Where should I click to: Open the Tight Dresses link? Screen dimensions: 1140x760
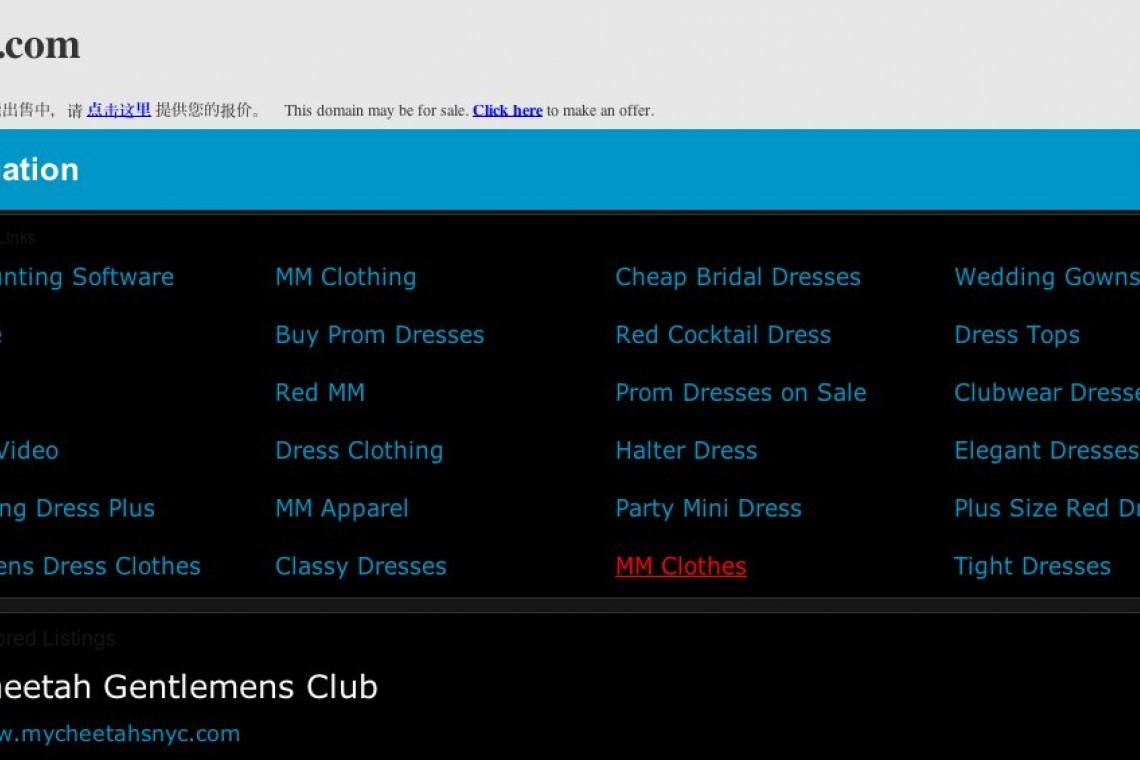click(x=1031, y=567)
